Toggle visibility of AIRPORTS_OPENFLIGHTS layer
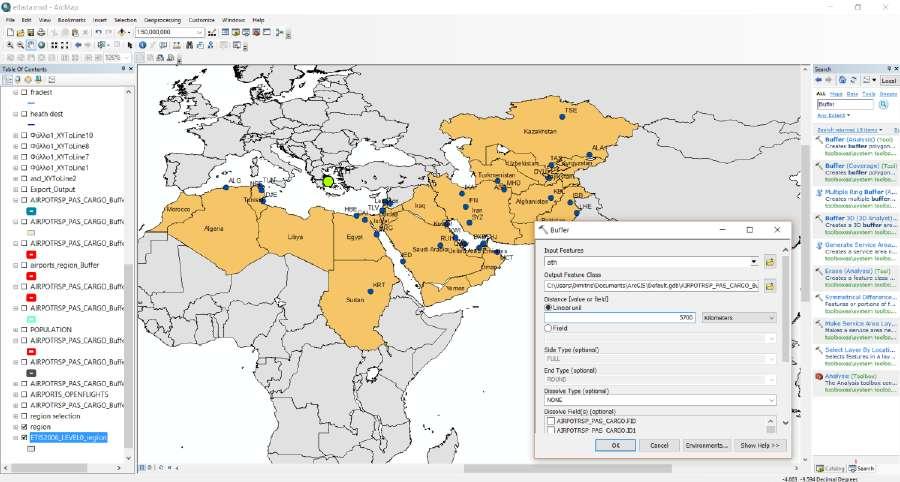Image resolution: width=900 pixels, height=482 pixels. click(24, 395)
